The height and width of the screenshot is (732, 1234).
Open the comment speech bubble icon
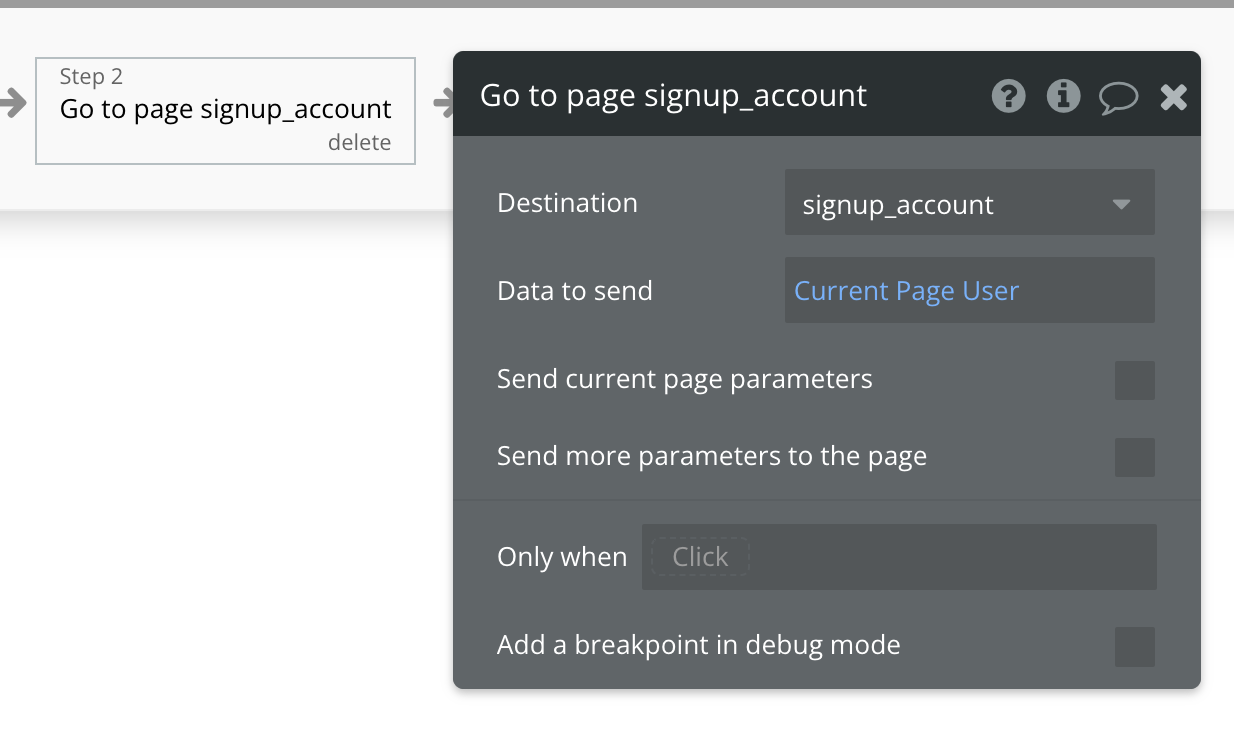click(x=1118, y=96)
